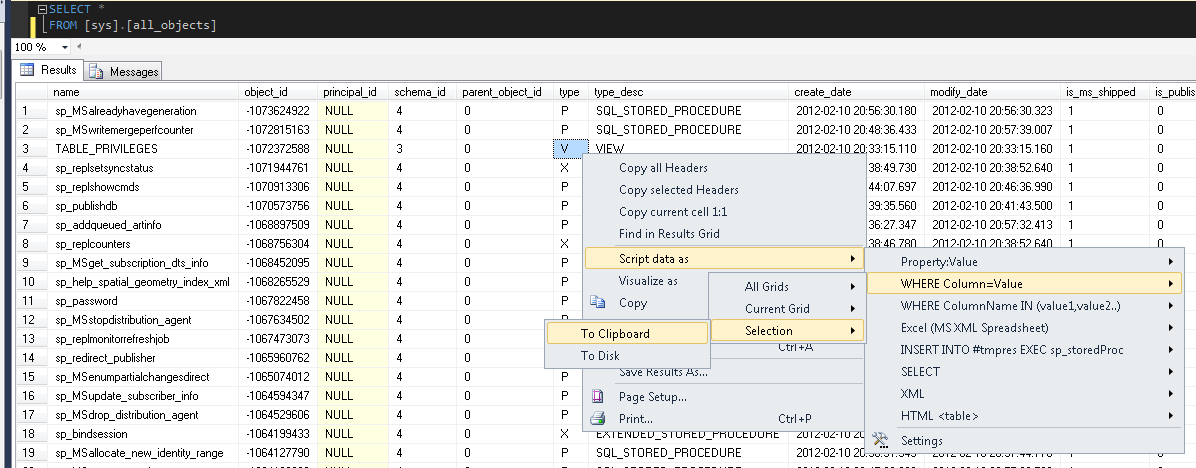Viewport: 1196px width, 468px height.
Task: Choose To Clipboard
Action: point(628,333)
